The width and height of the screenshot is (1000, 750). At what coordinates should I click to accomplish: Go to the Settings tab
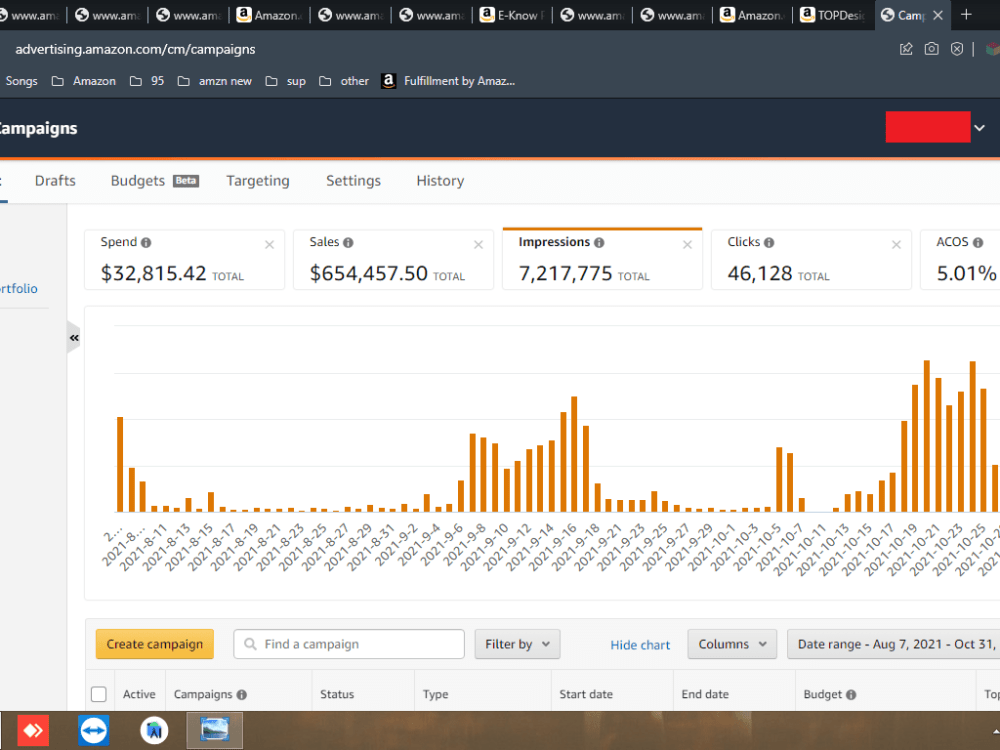(x=353, y=180)
